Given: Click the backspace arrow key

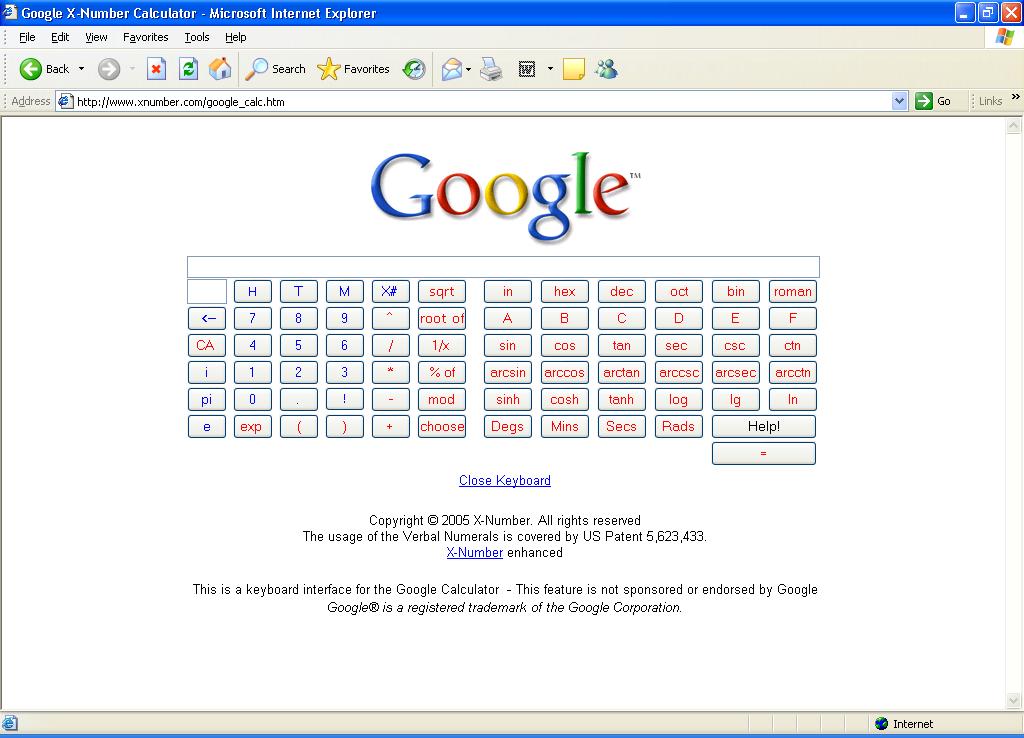Looking at the screenshot, I should coord(206,319).
